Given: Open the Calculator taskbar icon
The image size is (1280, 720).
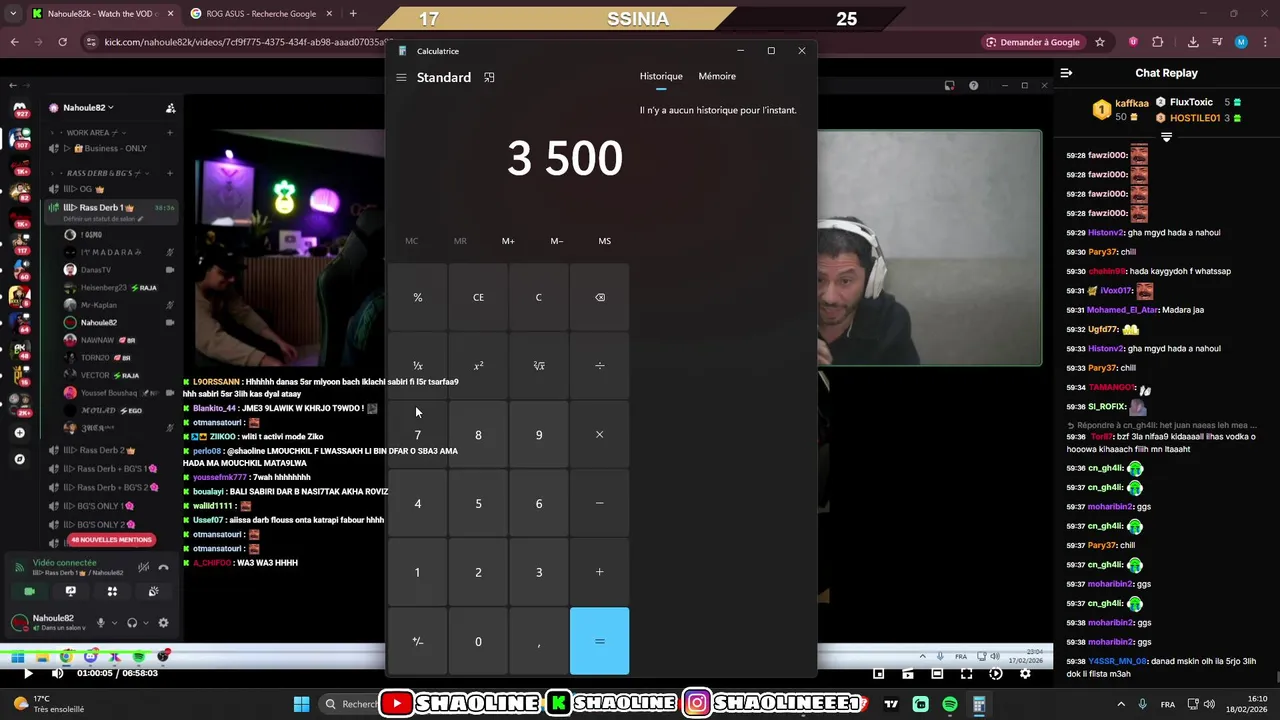Looking at the screenshot, I should (979, 704).
